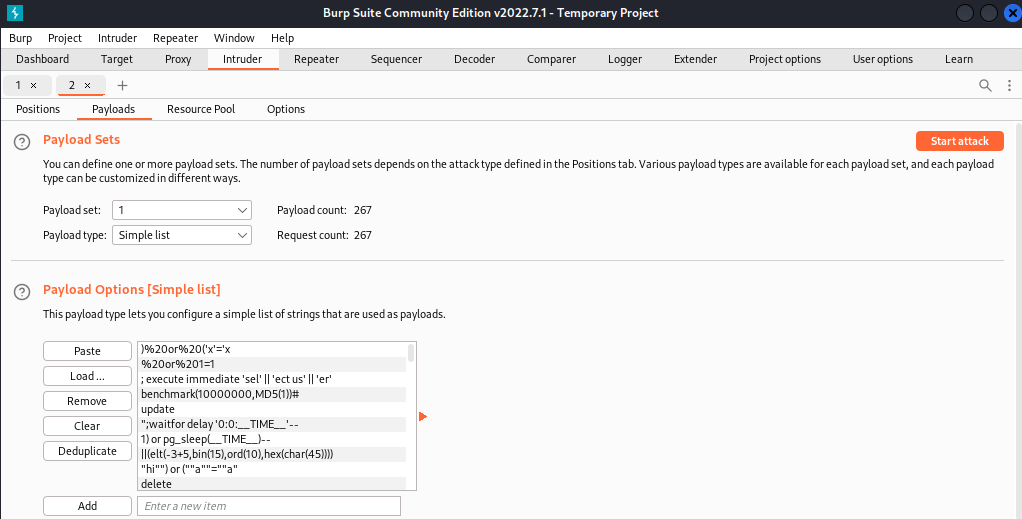1022x519 pixels.
Task: Open the Payload set dropdown
Action: (x=182, y=210)
